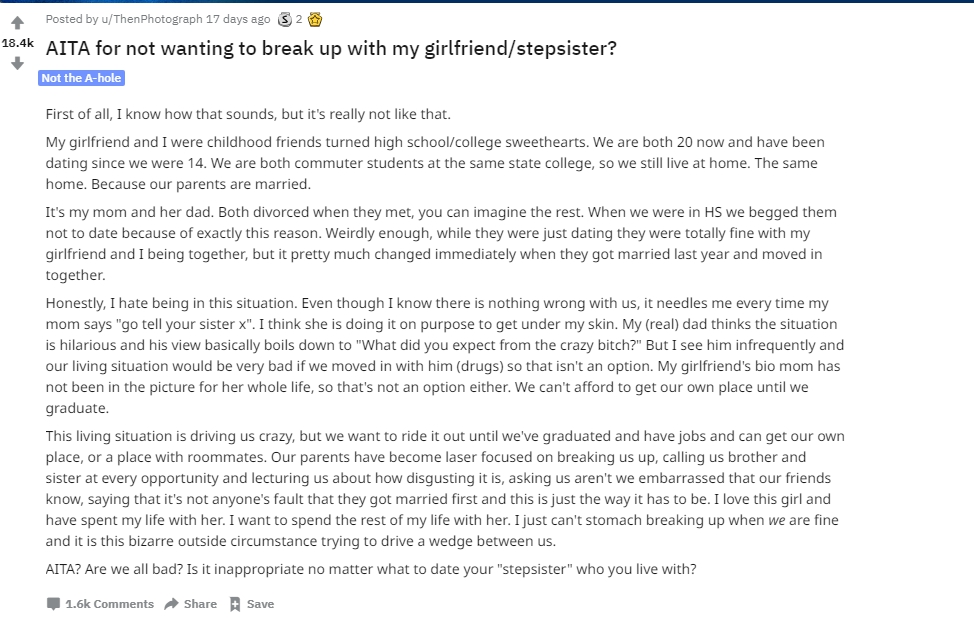The image size is (974, 618).
Task: Click the silver award icon
Action: click(x=284, y=19)
